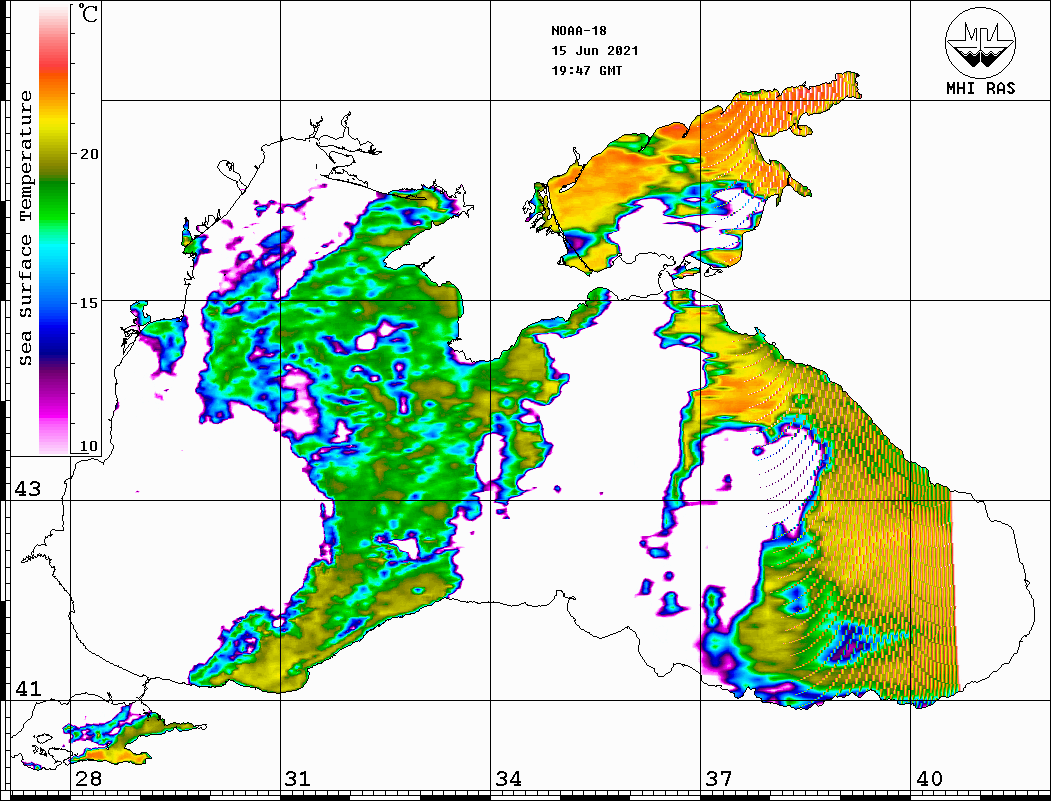
Task: Click latitude label '43'
Action: coord(28,489)
